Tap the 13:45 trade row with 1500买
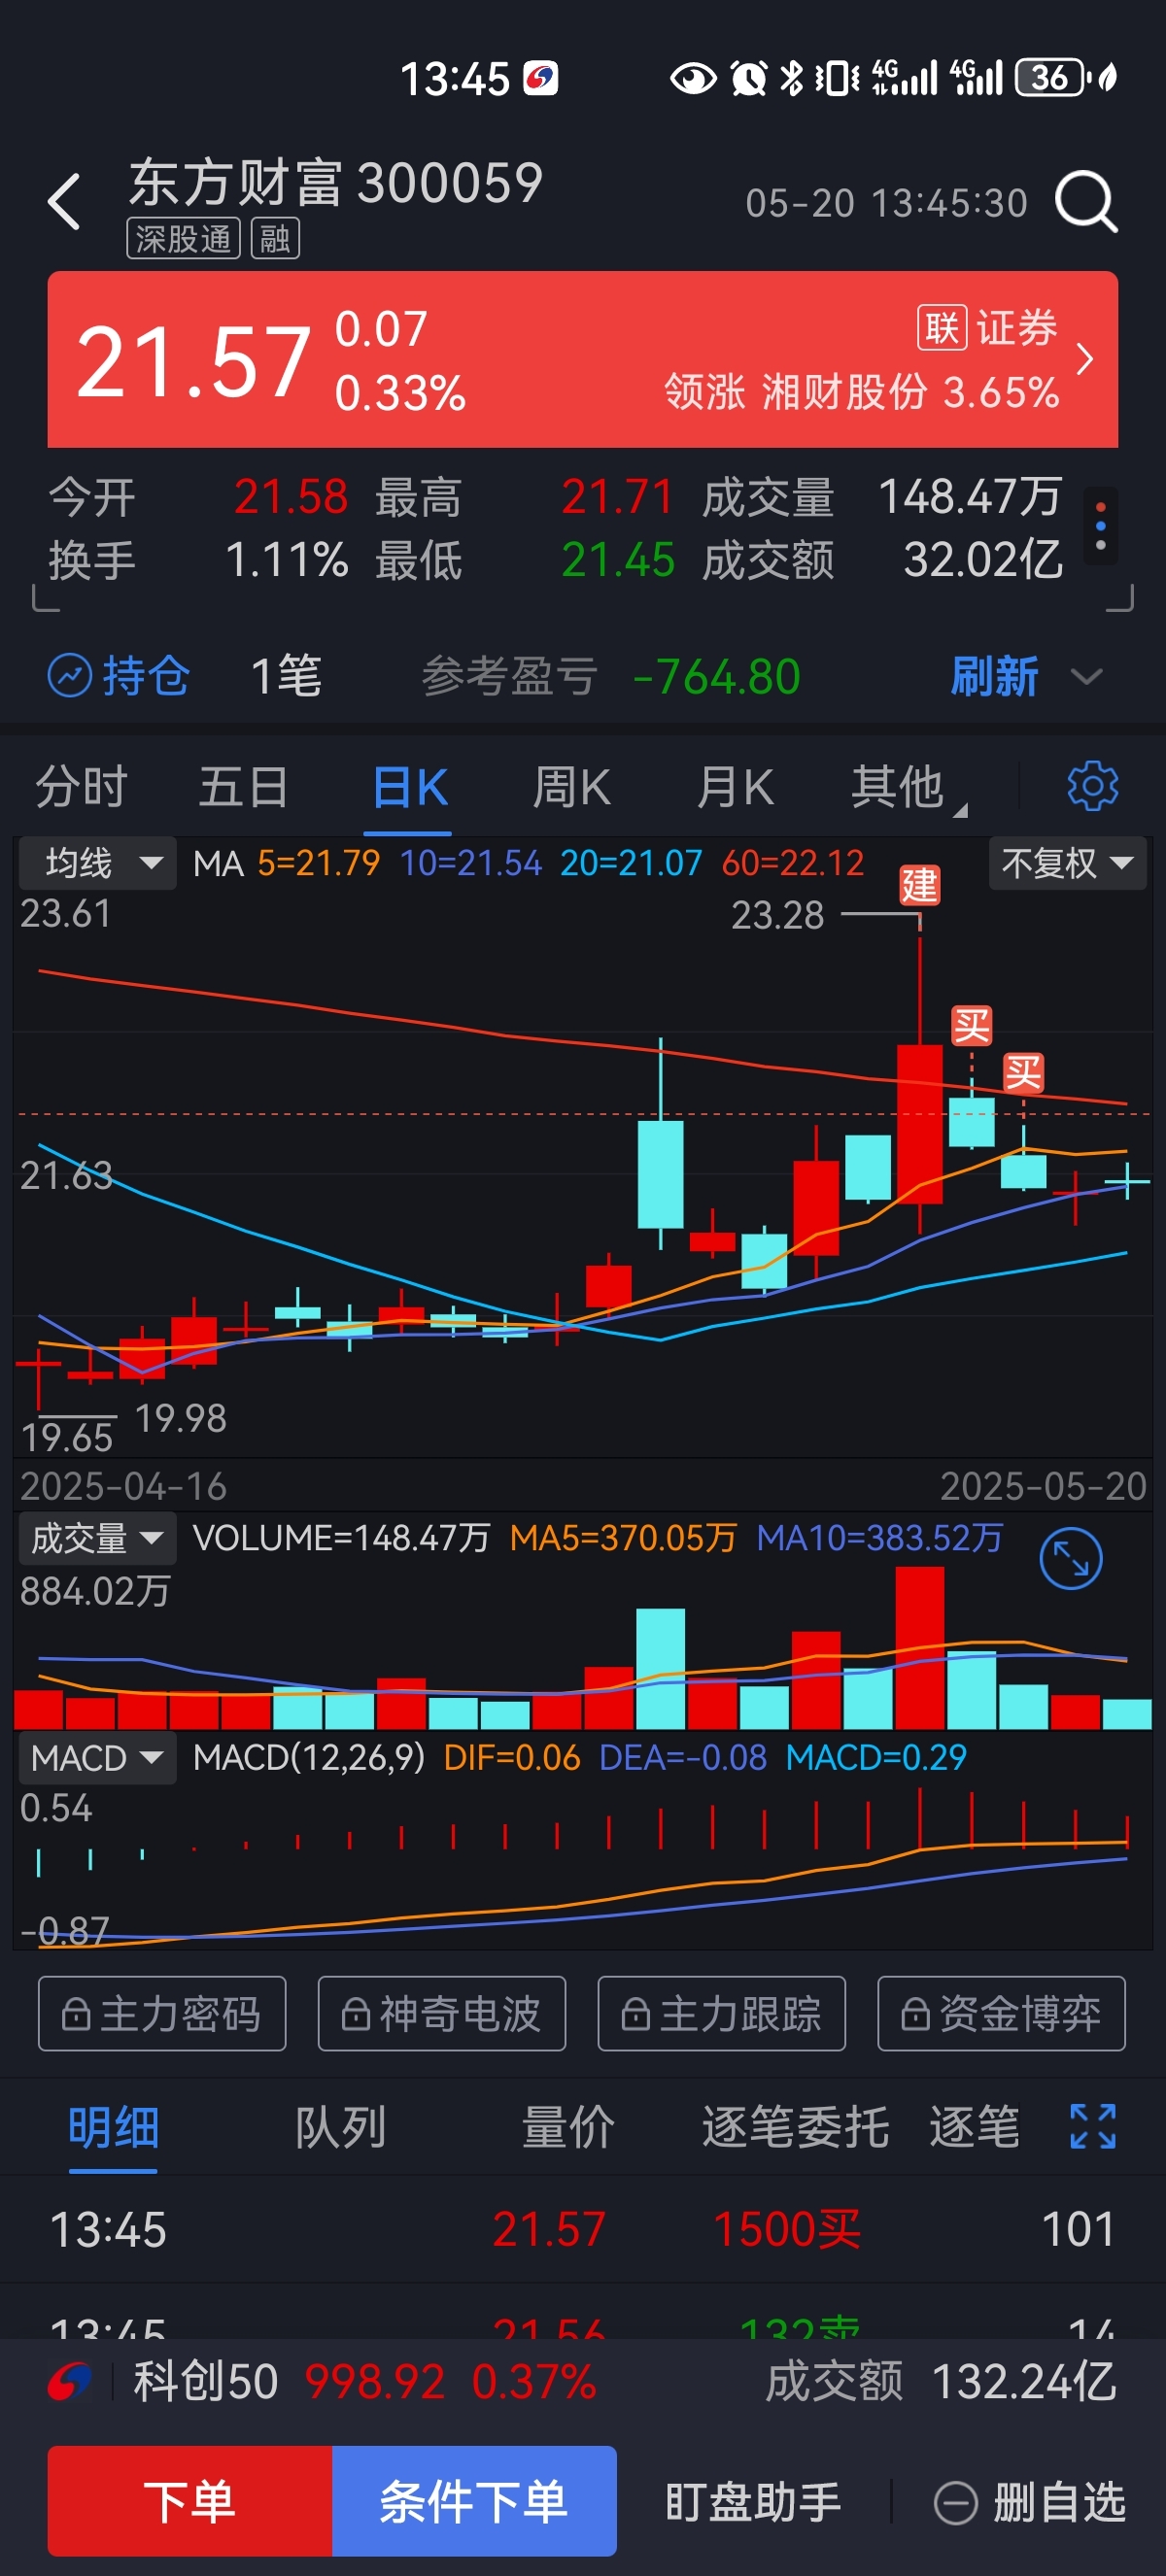Screen dimensions: 1166x2576 pos(583,2228)
